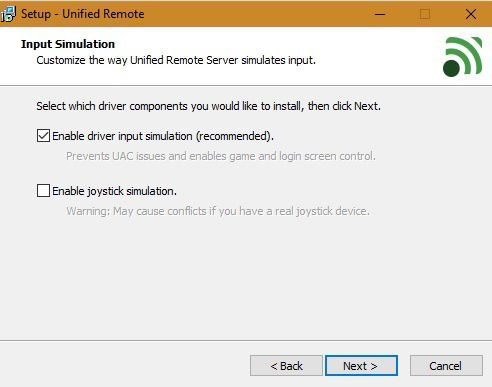Click the 'Customize the way Unified Remote Server' subtitle
This screenshot has width=492, height=387.
pyautogui.click(x=176, y=60)
